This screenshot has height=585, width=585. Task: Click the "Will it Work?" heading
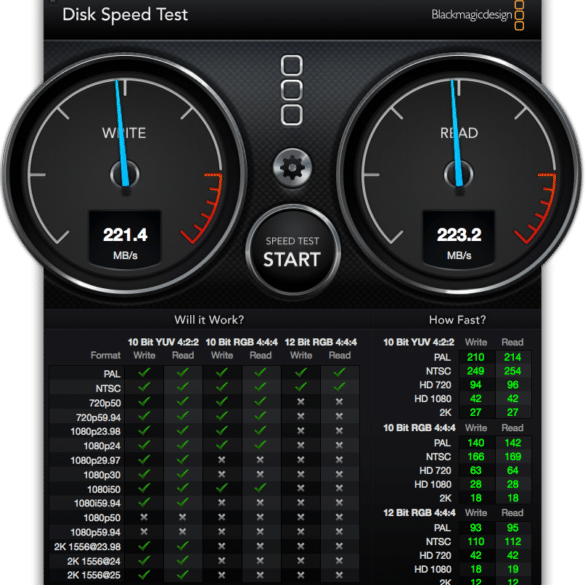click(x=209, y=320)
